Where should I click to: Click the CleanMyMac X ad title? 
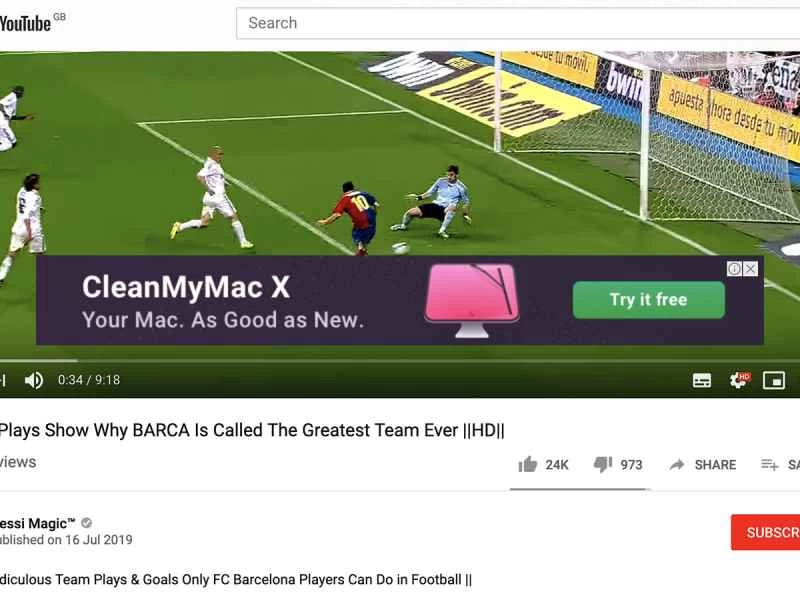pos(186,287)
